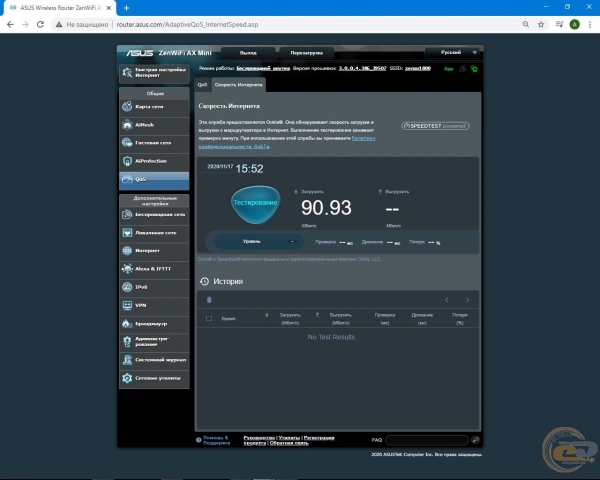Image resolution: width=600 pixels, height=480 pixels.
Task: Open the Guest Network (Гостевая сеть) item
Action: [x=154, y=143]
